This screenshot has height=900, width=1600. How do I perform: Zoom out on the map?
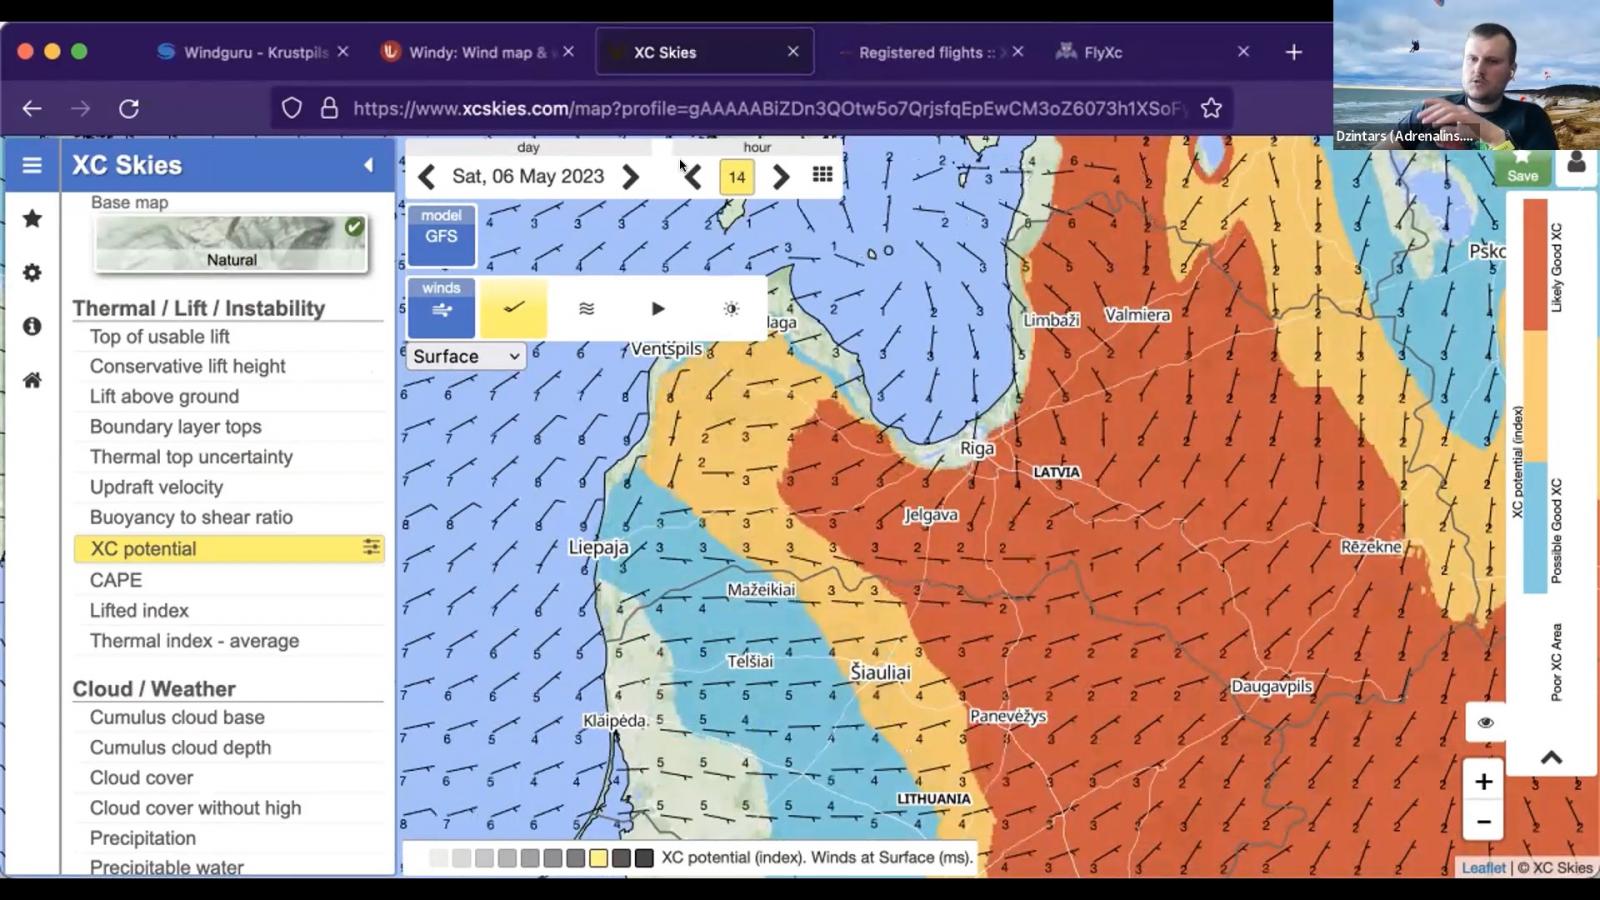coord(1484,822)
